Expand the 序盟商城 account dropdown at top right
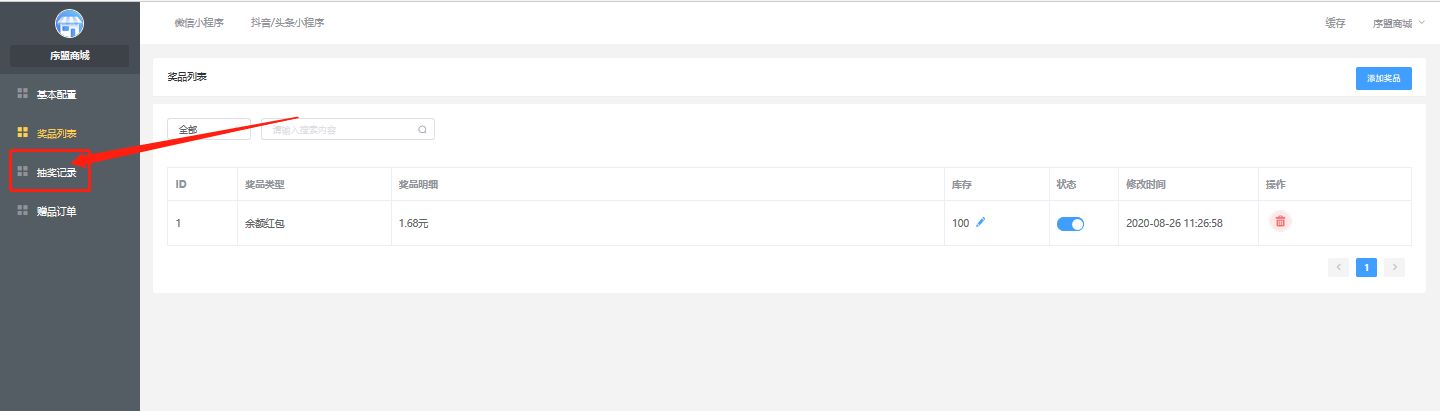1440x411 pixels. pyautogui.click(x=1399, y=23)
